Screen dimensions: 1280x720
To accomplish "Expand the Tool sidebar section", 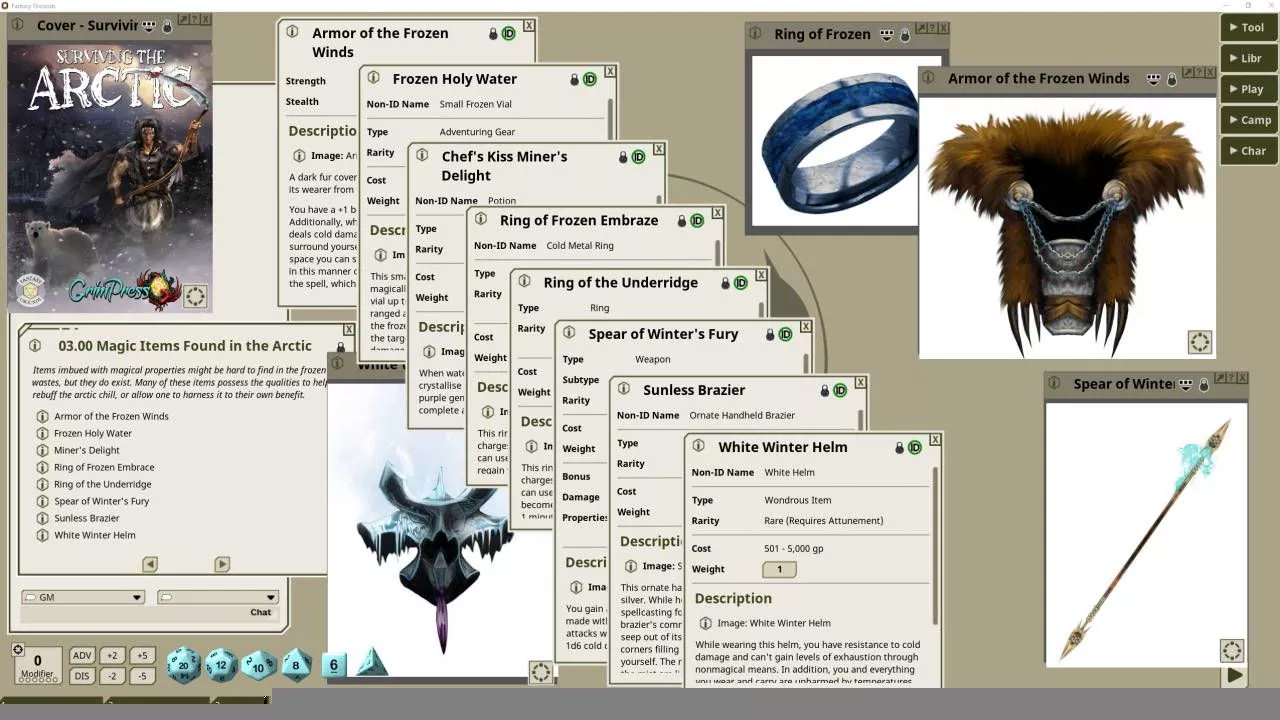I will (x=1248, y=27).
